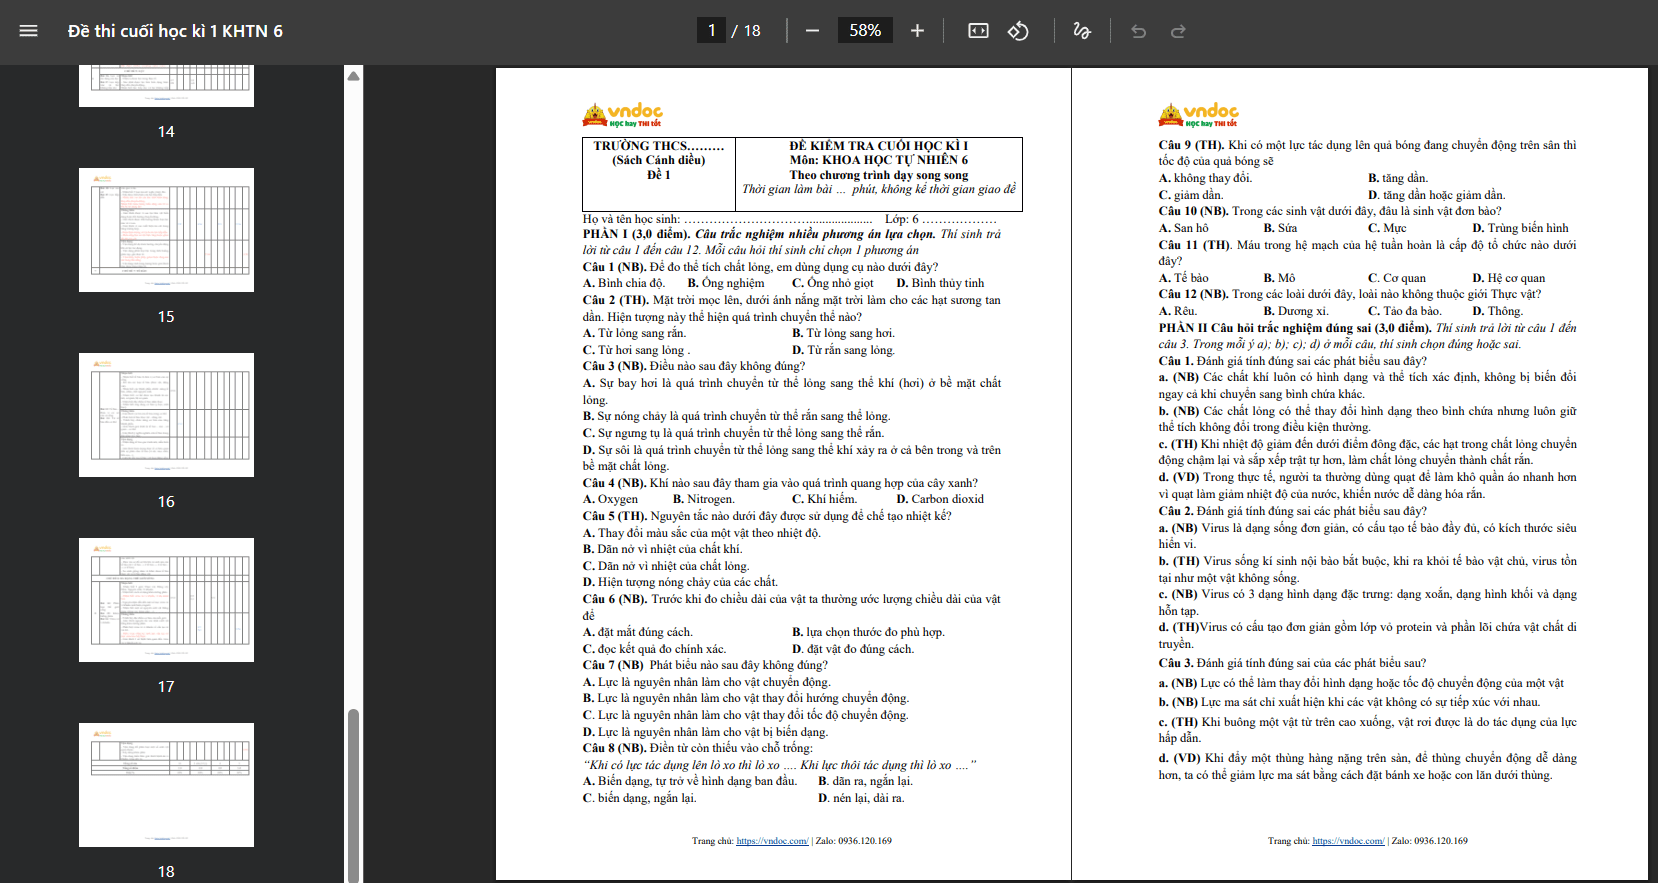
Task: Click answer 'D. Bình thủy tinh'
Action: pyautogui.click(x=940, y=283)
